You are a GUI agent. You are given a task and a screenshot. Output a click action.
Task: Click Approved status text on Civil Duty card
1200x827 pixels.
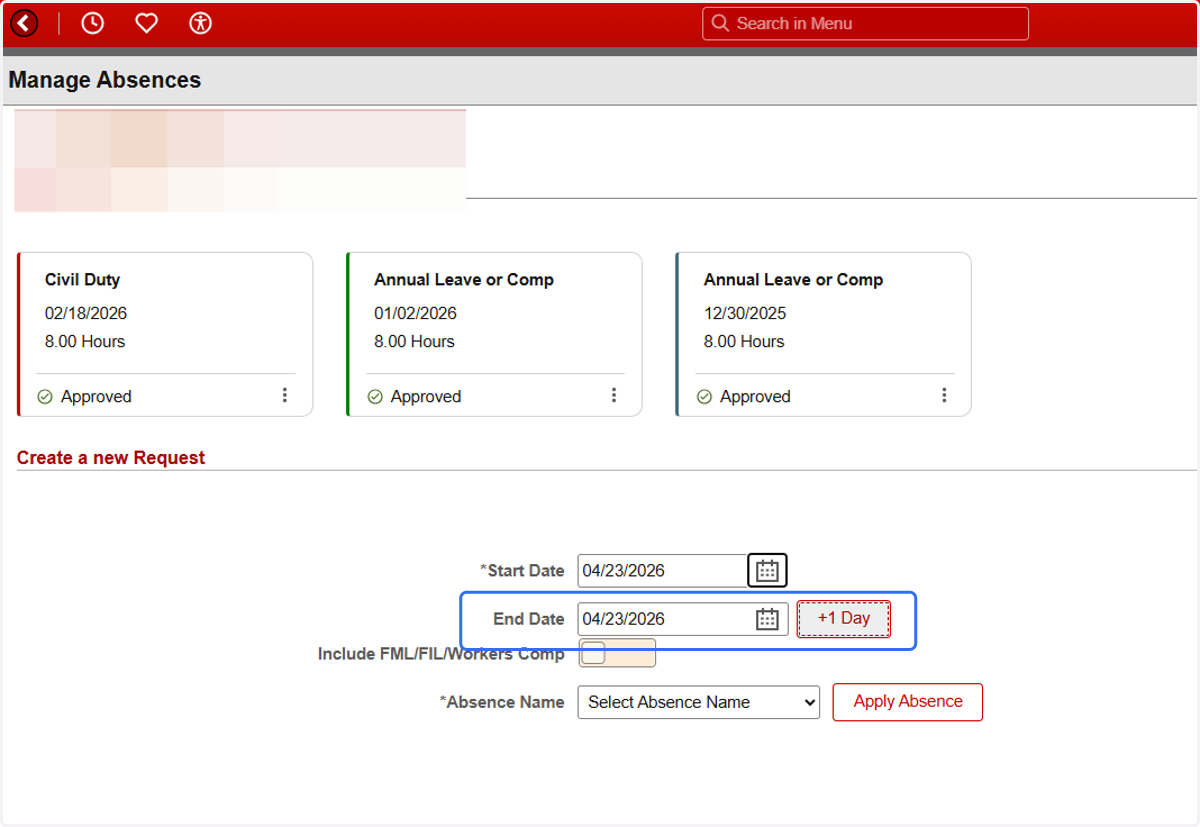[x=96, y=397]
